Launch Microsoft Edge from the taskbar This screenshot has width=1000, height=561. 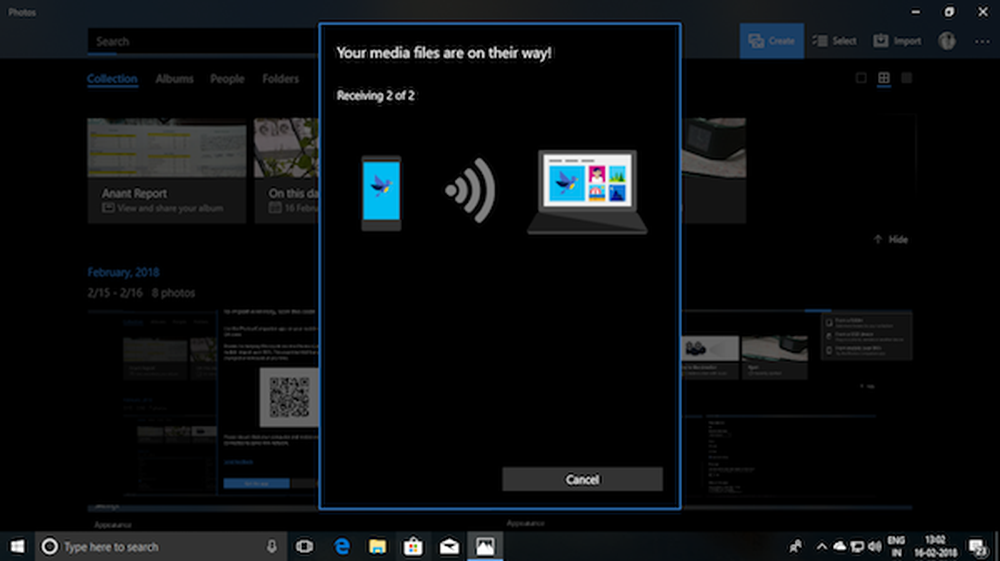342,546
